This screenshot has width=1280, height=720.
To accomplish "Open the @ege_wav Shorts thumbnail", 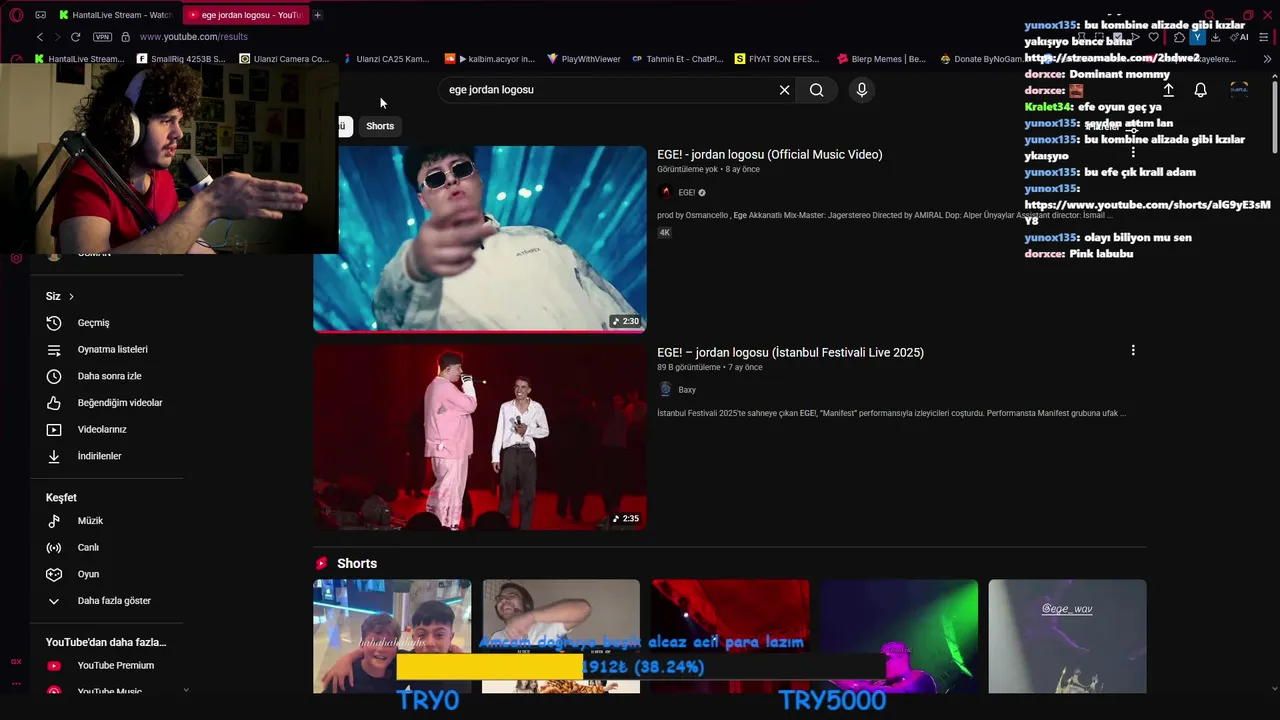I will coord(1067,636).
